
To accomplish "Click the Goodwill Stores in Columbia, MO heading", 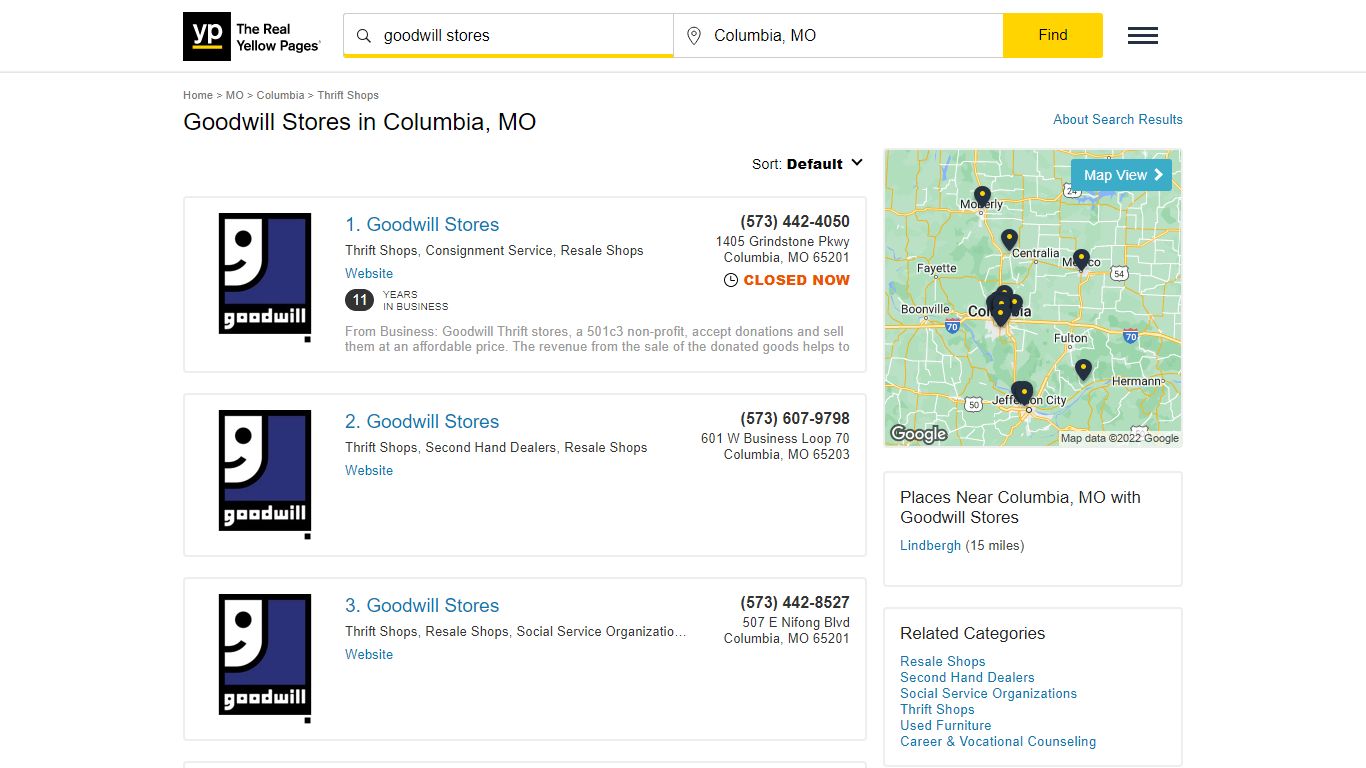I will [360, 122].
